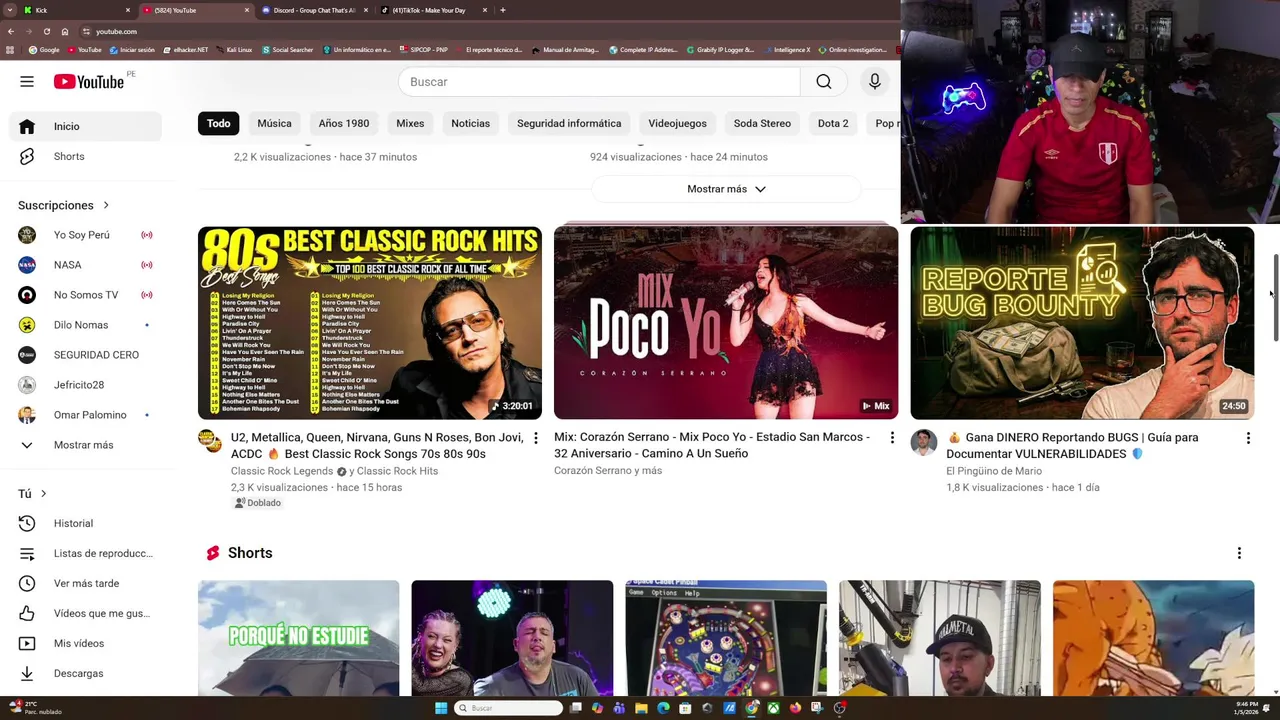Viewport: 1280px width, 720px height.
Task: Open File Explorer from taskbar
Action: coord(641,708)
